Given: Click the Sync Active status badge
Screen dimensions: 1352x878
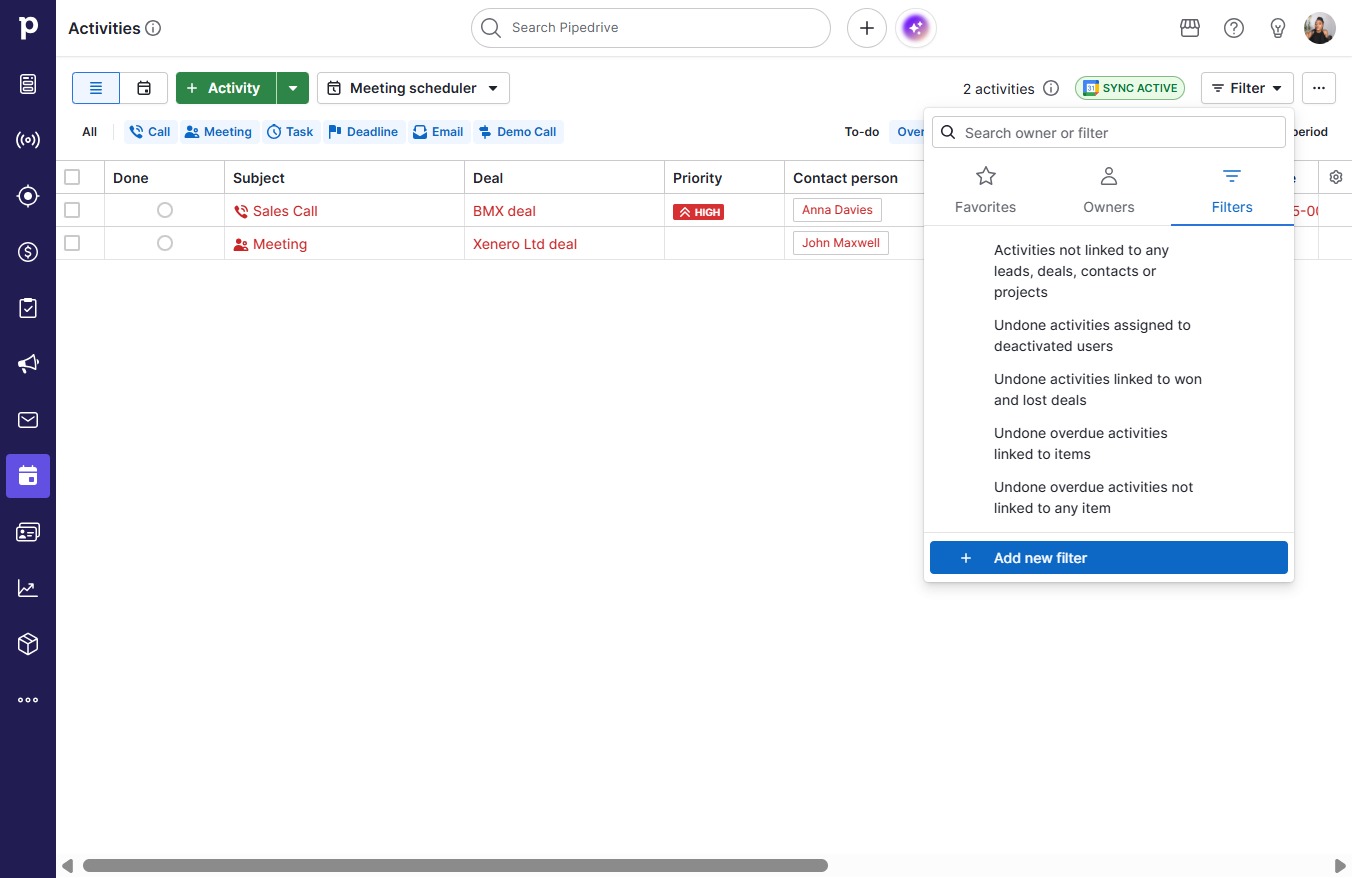Looking at the screenshot, I should [x=1130, y=88].
